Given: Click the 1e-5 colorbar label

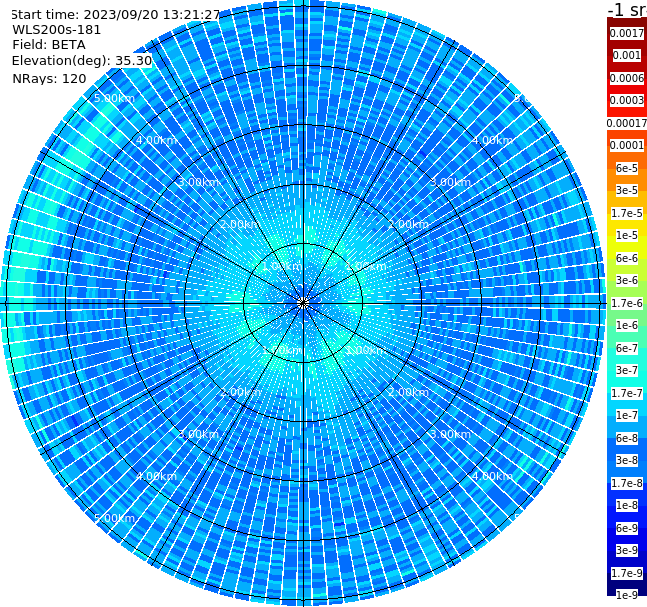Looking at the screenshot, I should tap(627, 235).
